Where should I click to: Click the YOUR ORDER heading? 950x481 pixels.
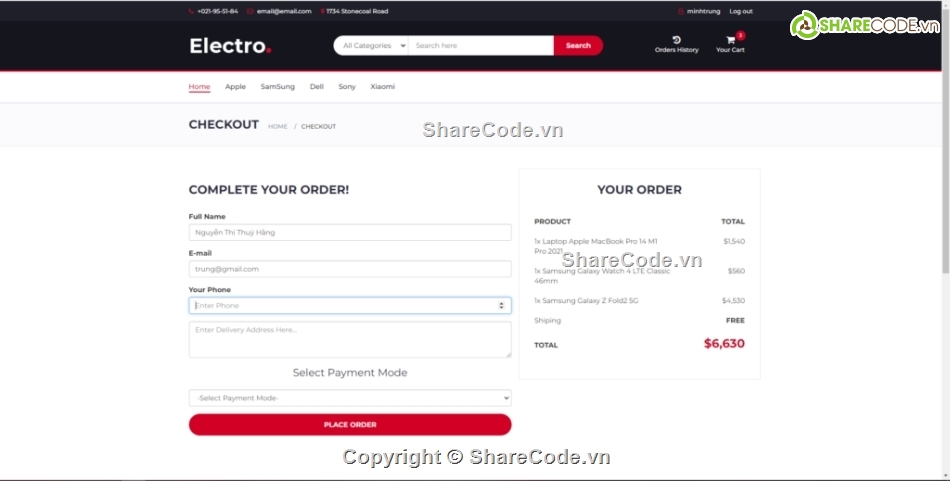(x=640, y=190)
